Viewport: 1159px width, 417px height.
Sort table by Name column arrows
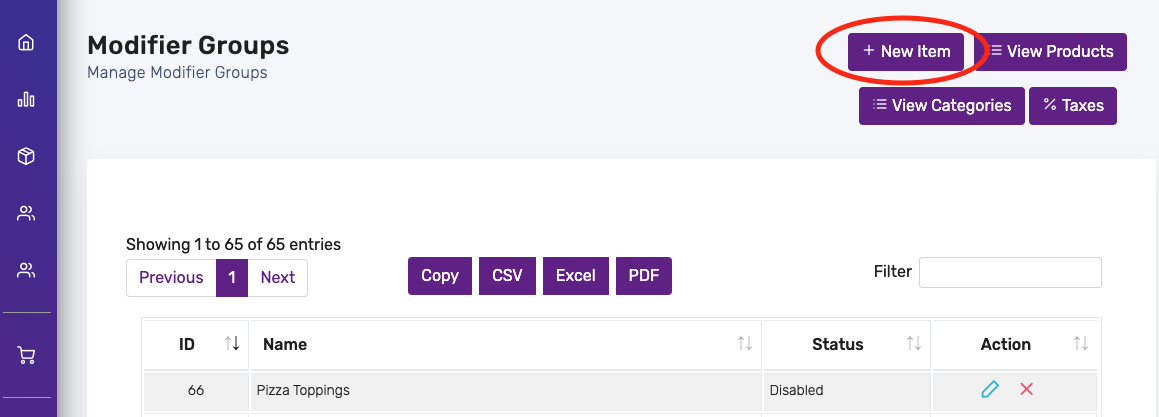coord(744,344)
